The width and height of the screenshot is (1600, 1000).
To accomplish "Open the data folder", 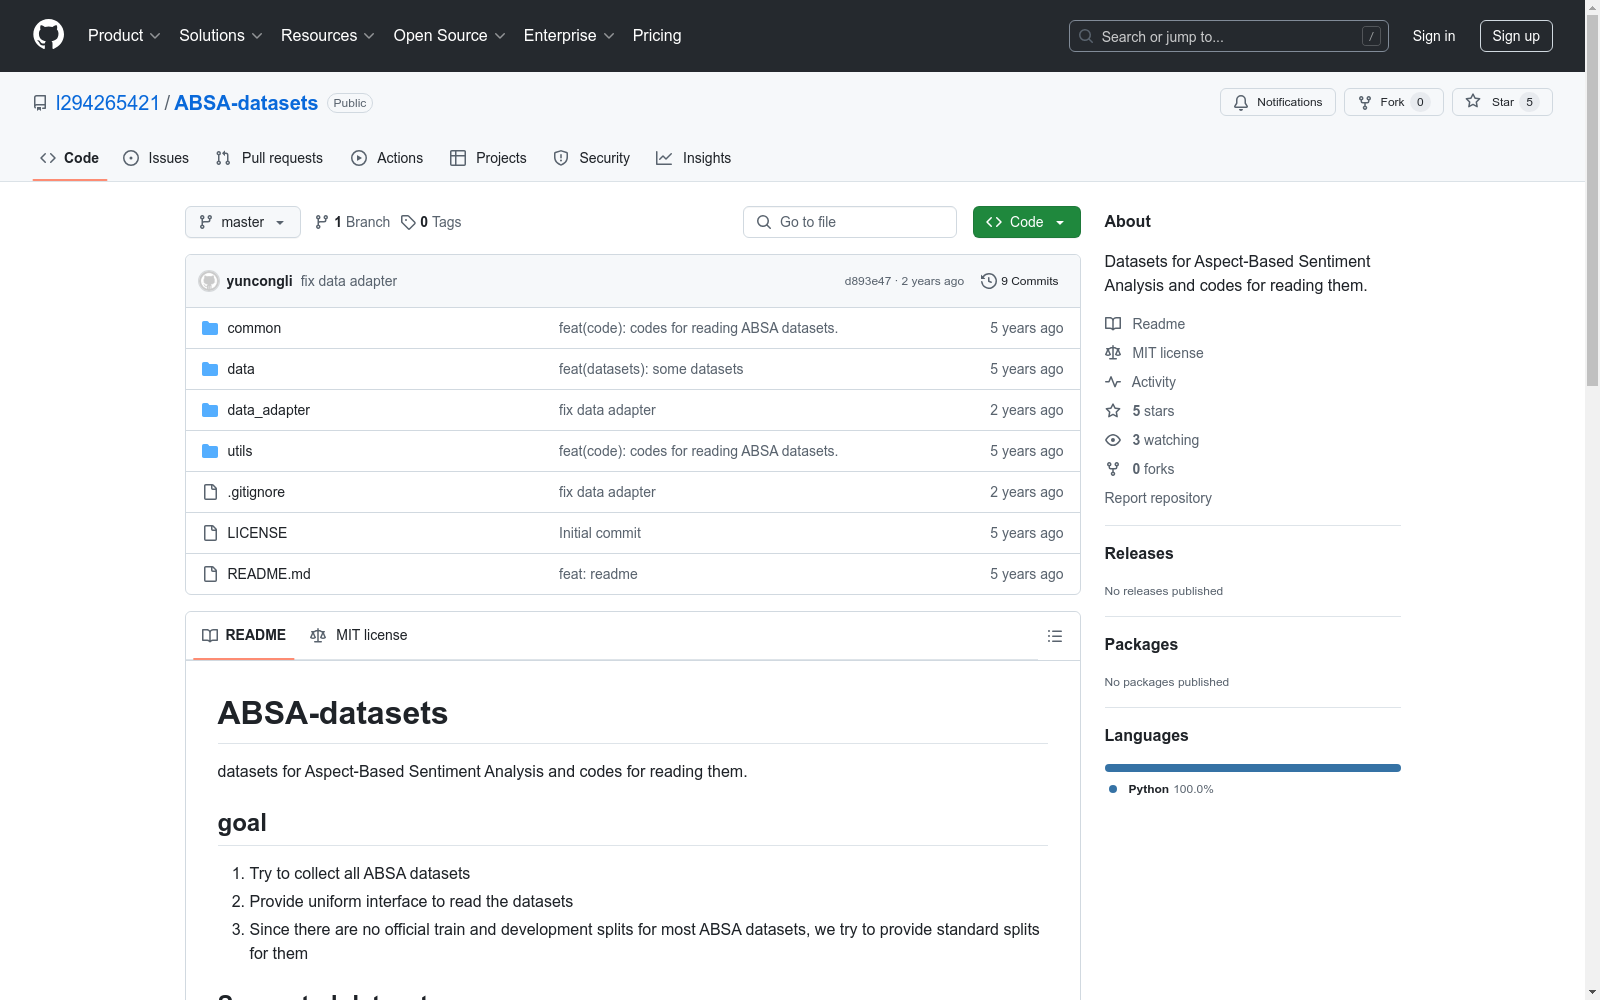I will click(x=241, y=369).
